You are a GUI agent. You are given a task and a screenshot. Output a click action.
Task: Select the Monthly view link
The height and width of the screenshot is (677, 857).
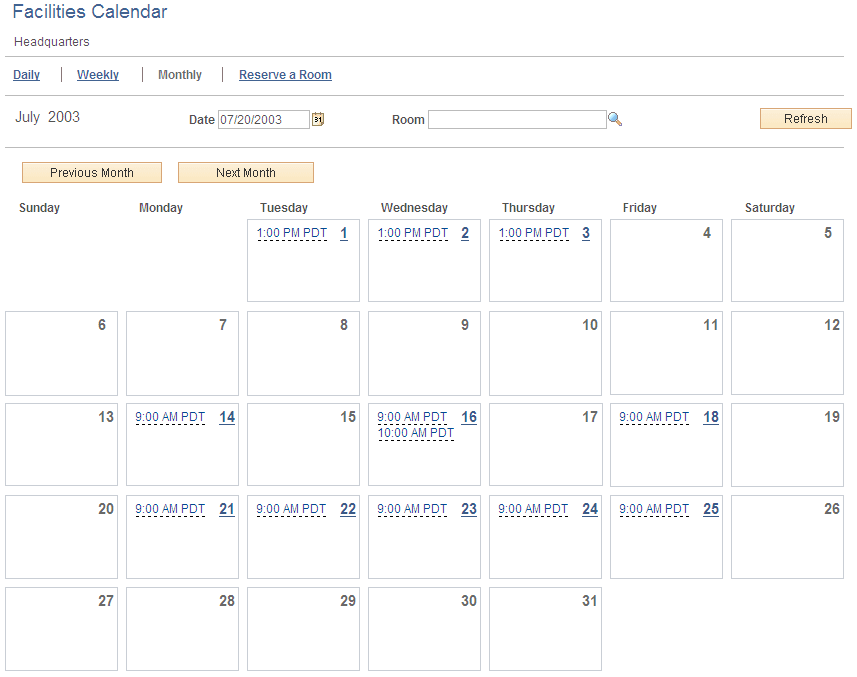179,74
